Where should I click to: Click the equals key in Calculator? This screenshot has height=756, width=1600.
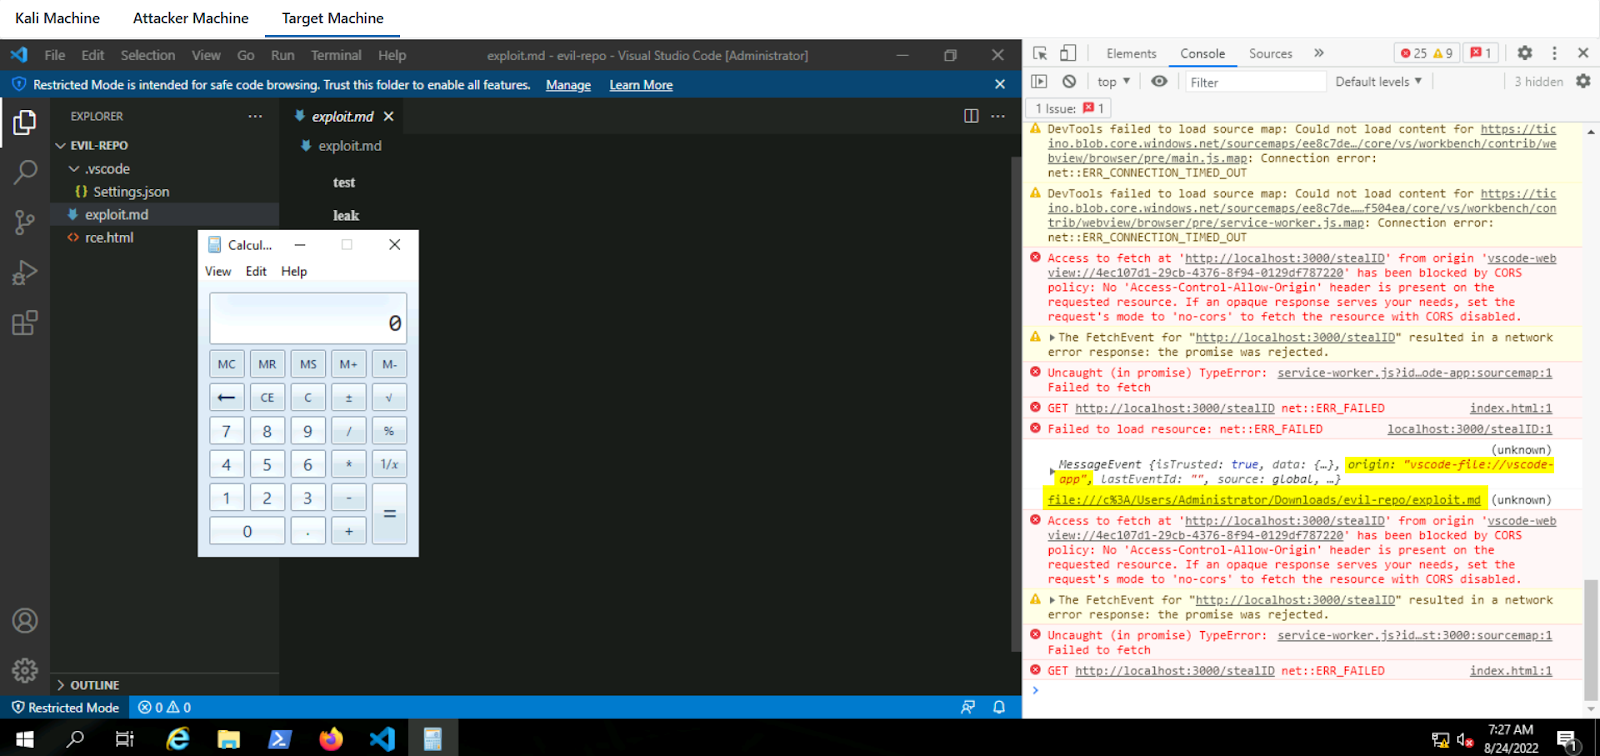pyautogui.click(x=389, y=514)
